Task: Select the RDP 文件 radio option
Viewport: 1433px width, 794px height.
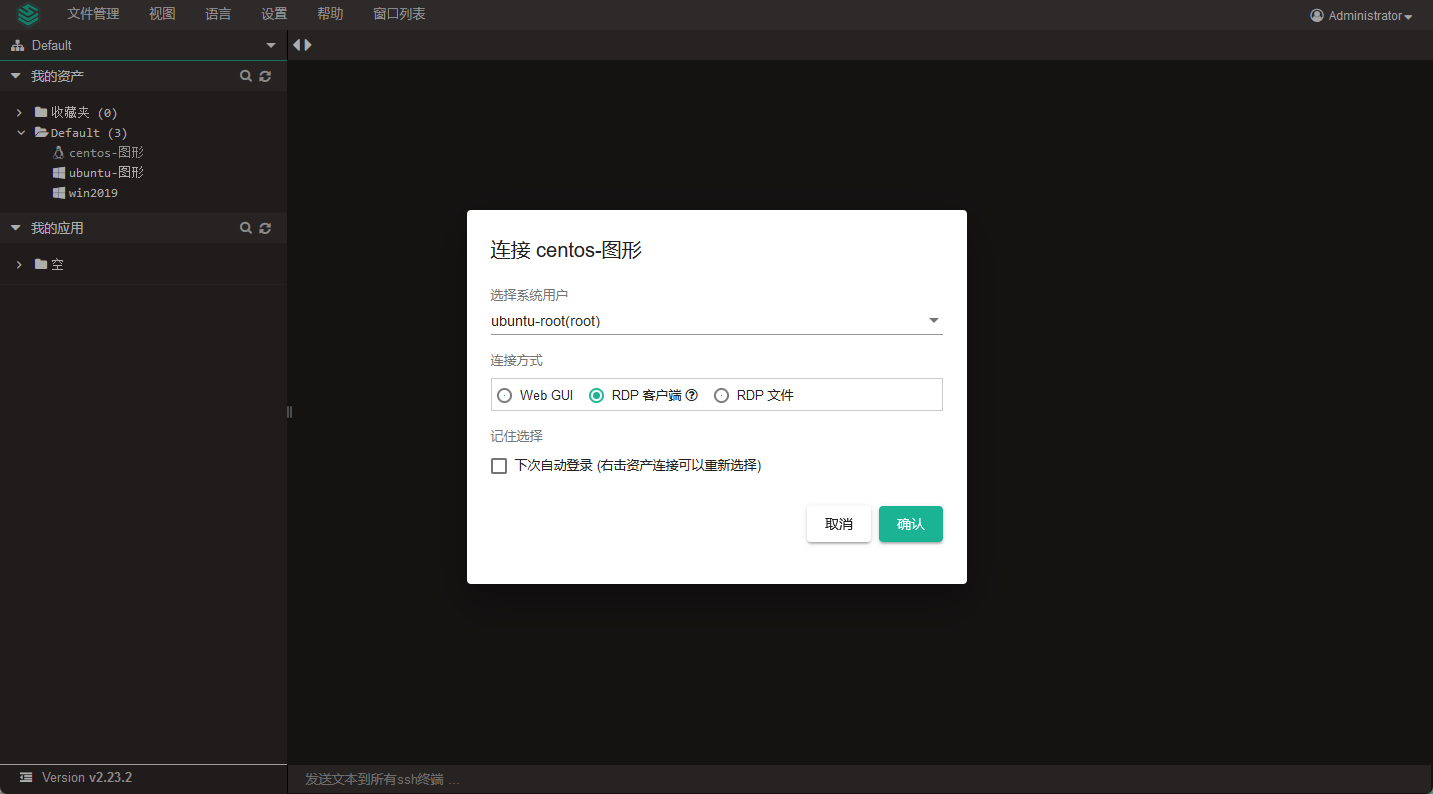Action: coord(722,395)
